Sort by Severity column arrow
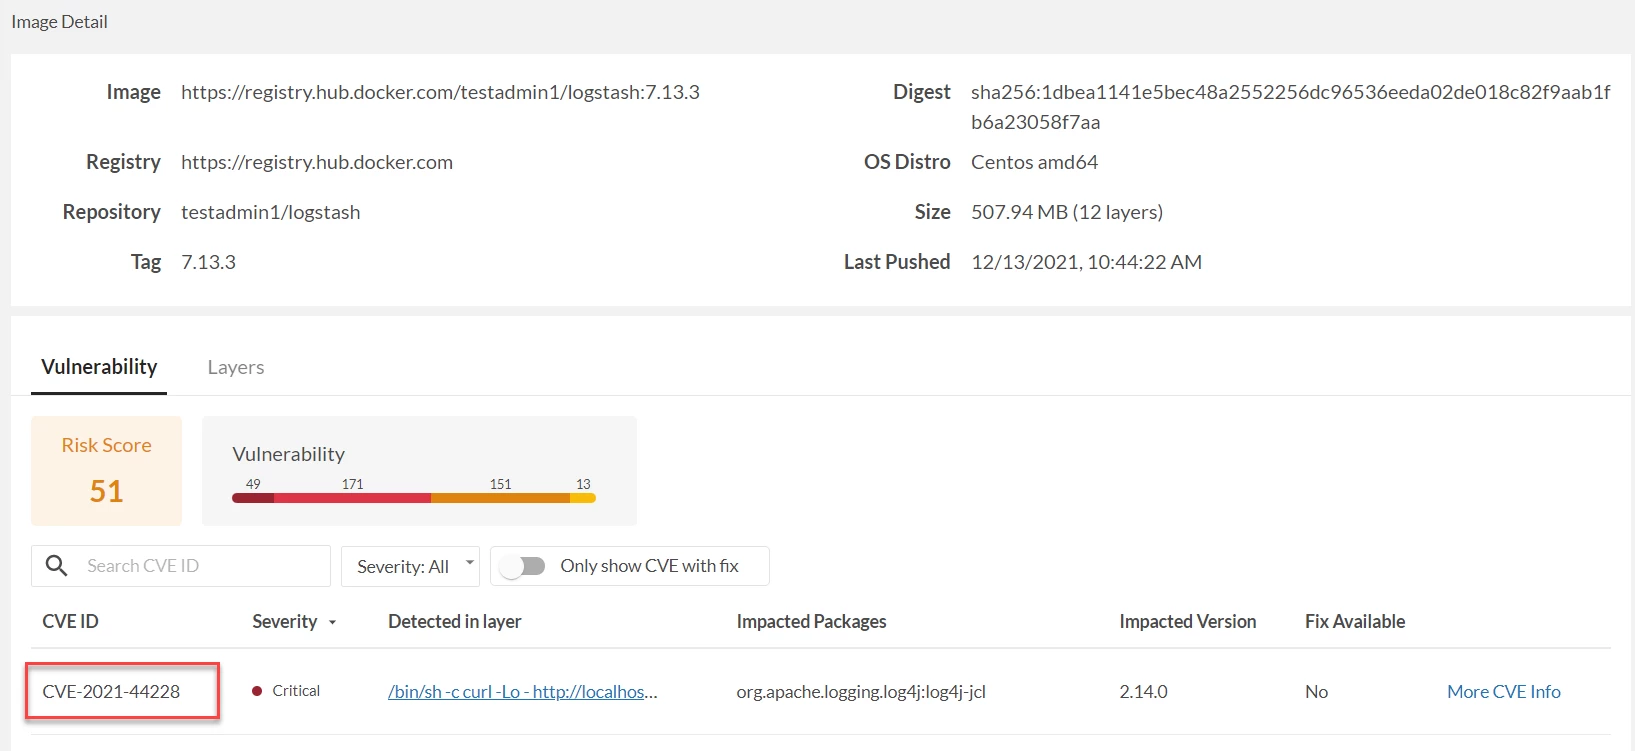 [x=332, y=623]
